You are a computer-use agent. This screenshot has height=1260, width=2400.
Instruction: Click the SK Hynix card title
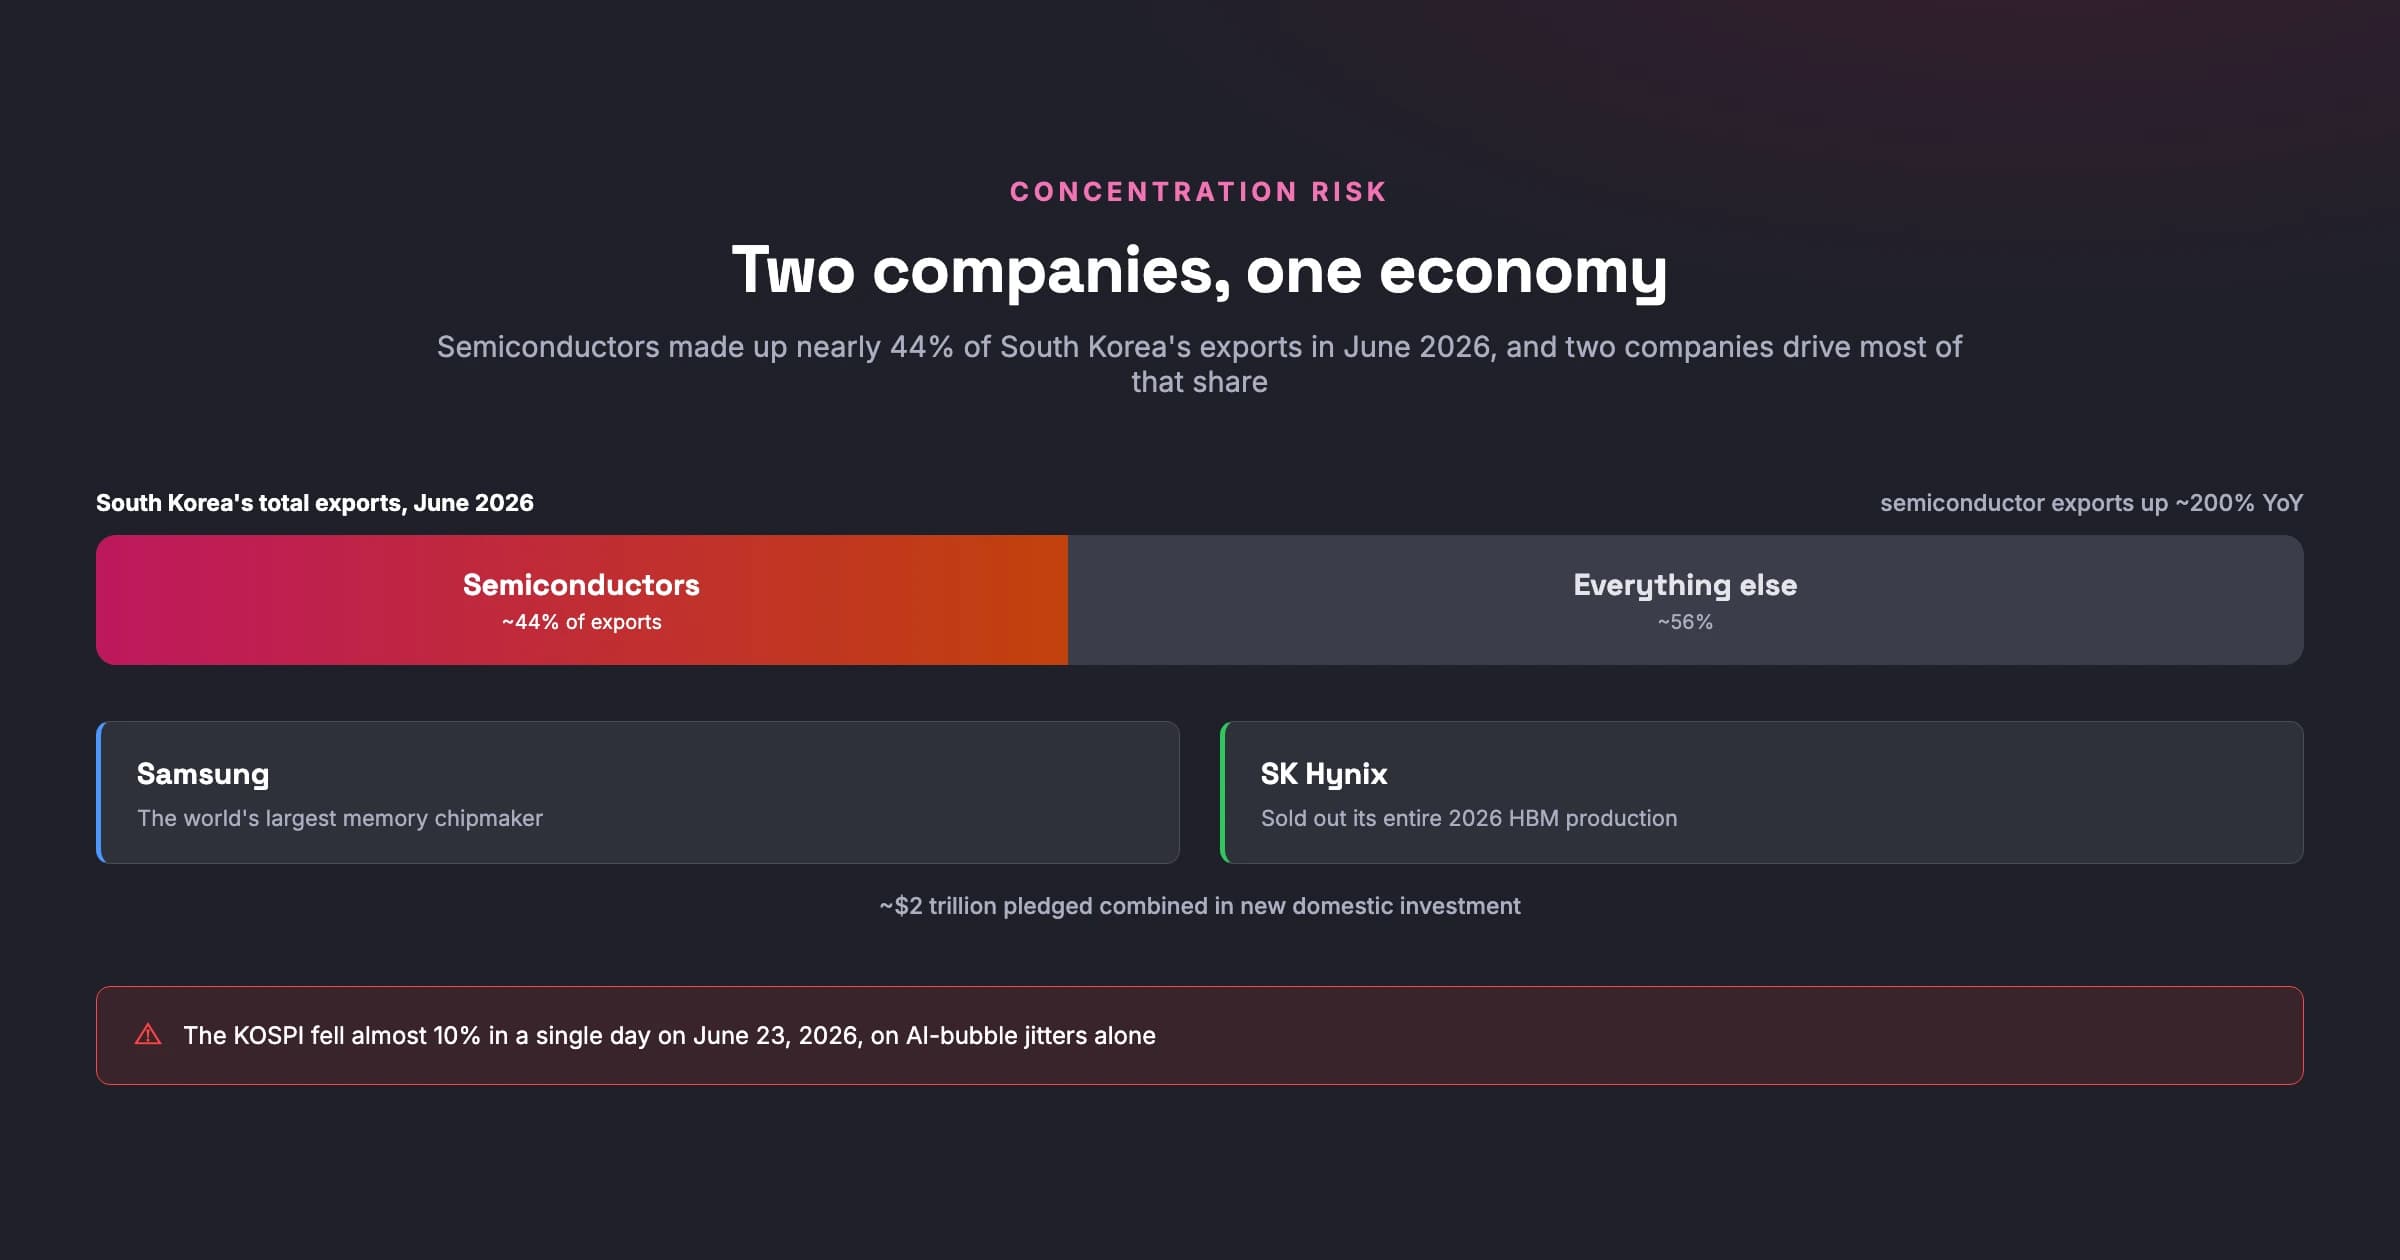(x=1324, y=774)
